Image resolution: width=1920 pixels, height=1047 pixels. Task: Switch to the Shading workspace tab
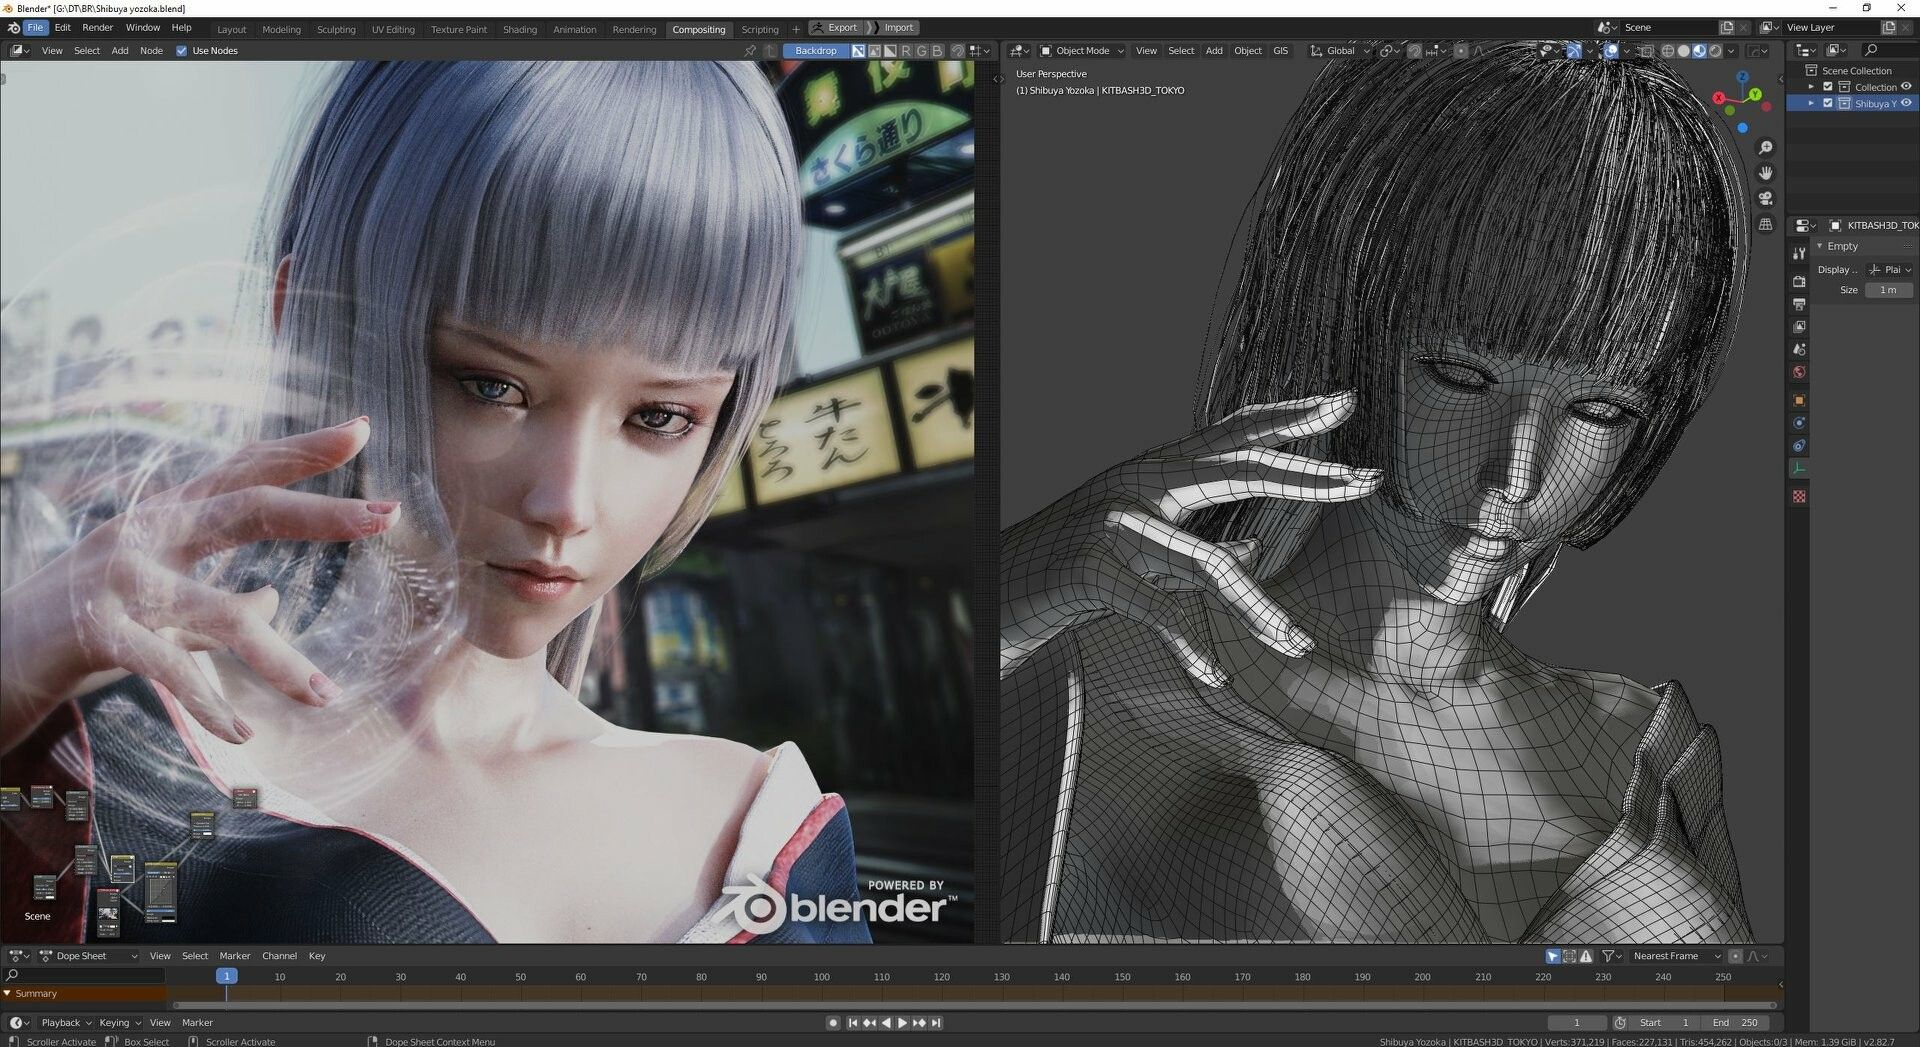coord(519,29)
